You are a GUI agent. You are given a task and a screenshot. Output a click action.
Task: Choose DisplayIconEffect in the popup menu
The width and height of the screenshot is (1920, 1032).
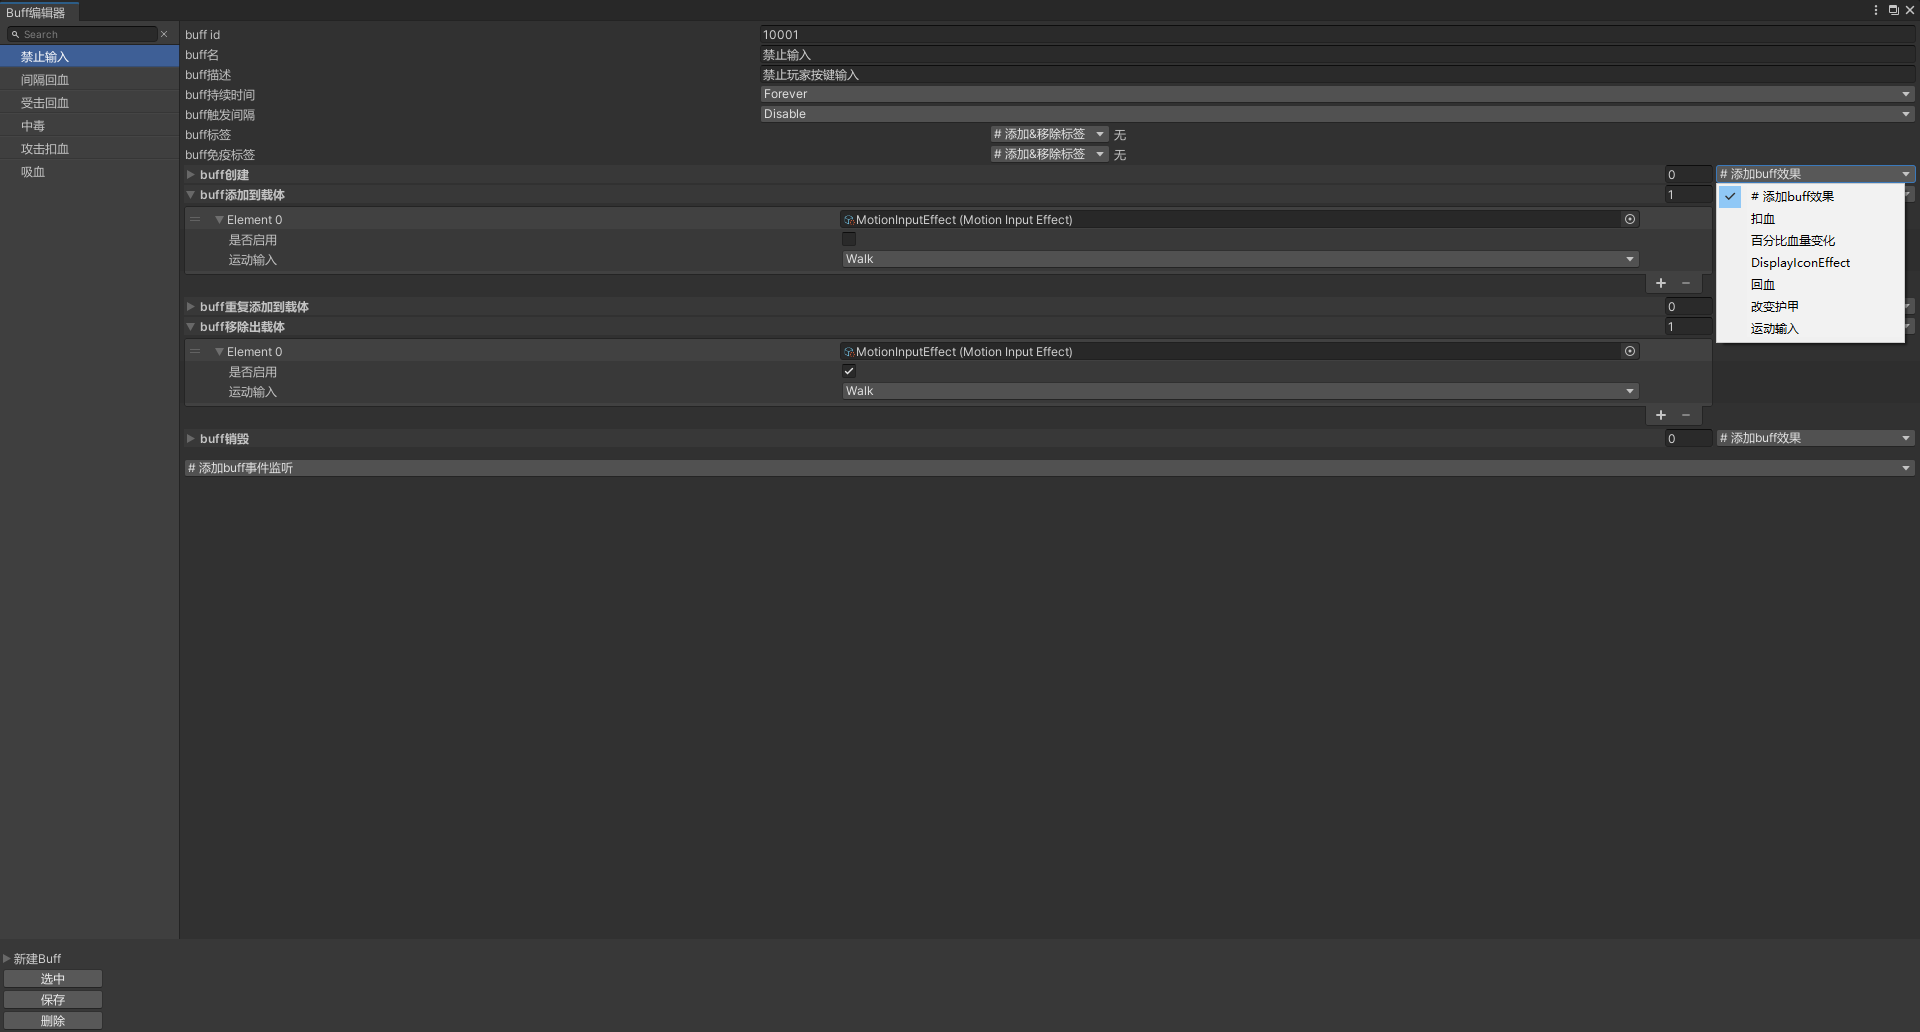tap(1810, 262)
